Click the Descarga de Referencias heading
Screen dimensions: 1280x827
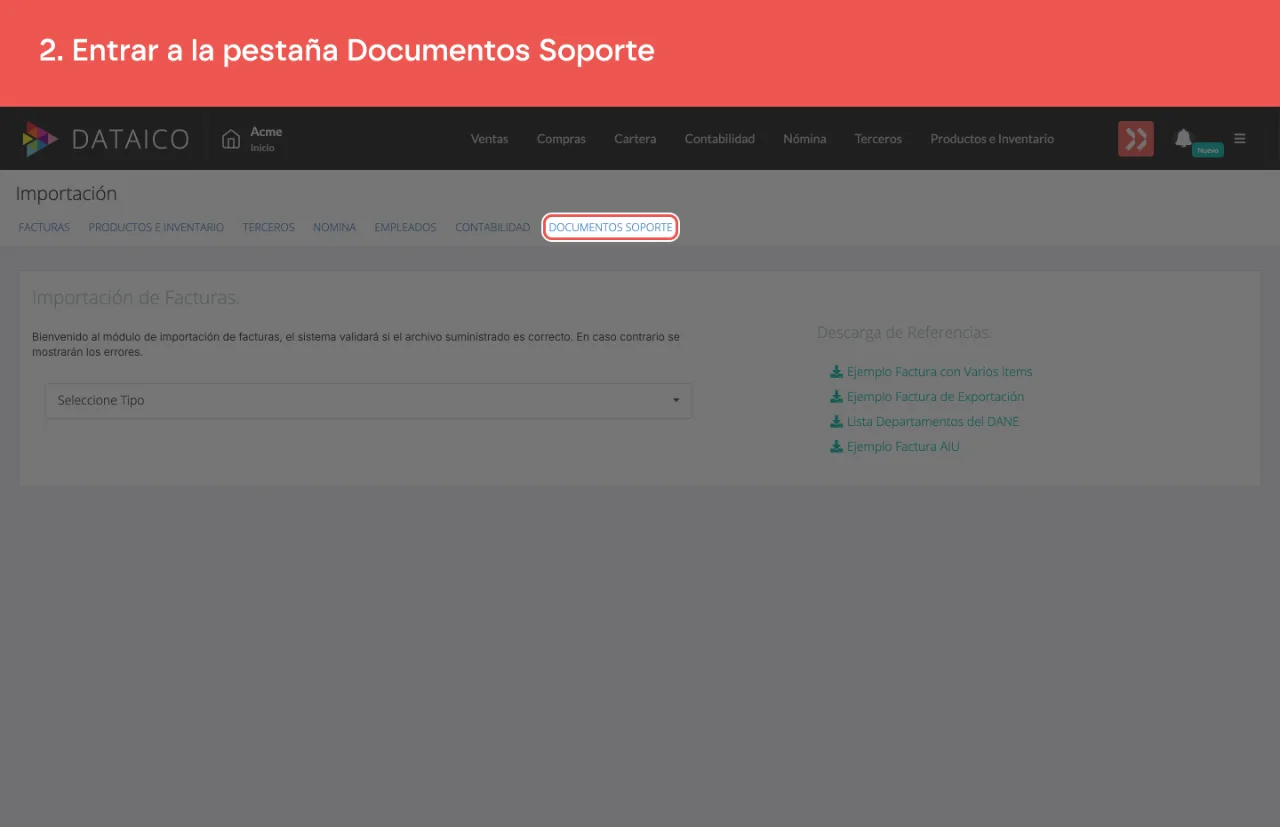click(x=904, y=333)
